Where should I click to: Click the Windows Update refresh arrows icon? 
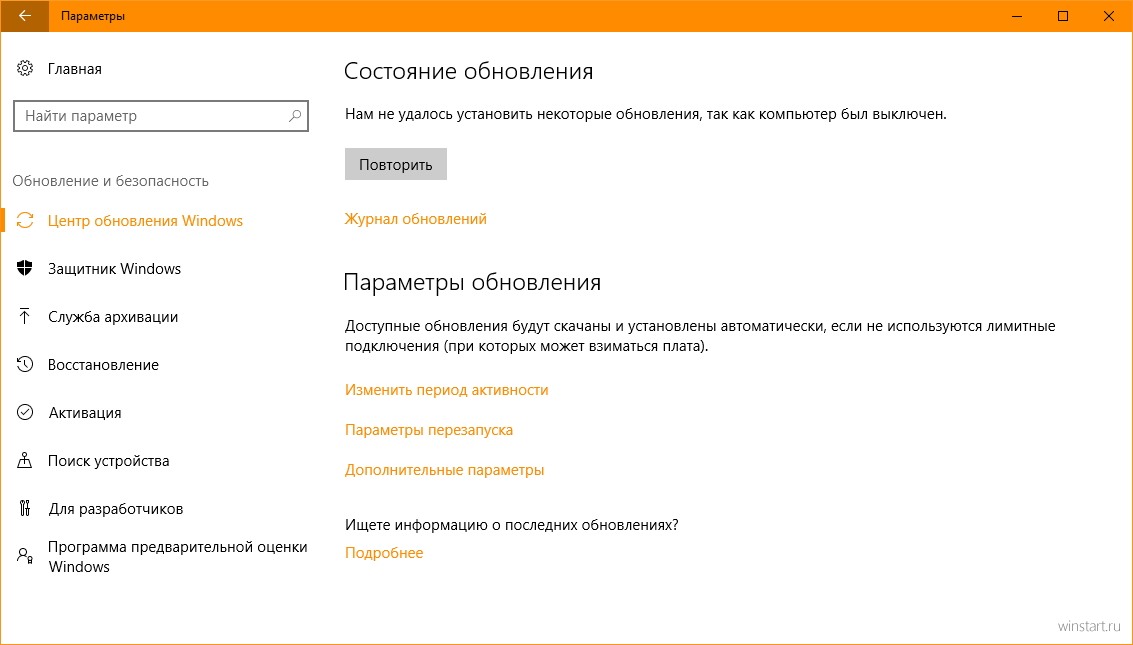[x=25, y=220]
